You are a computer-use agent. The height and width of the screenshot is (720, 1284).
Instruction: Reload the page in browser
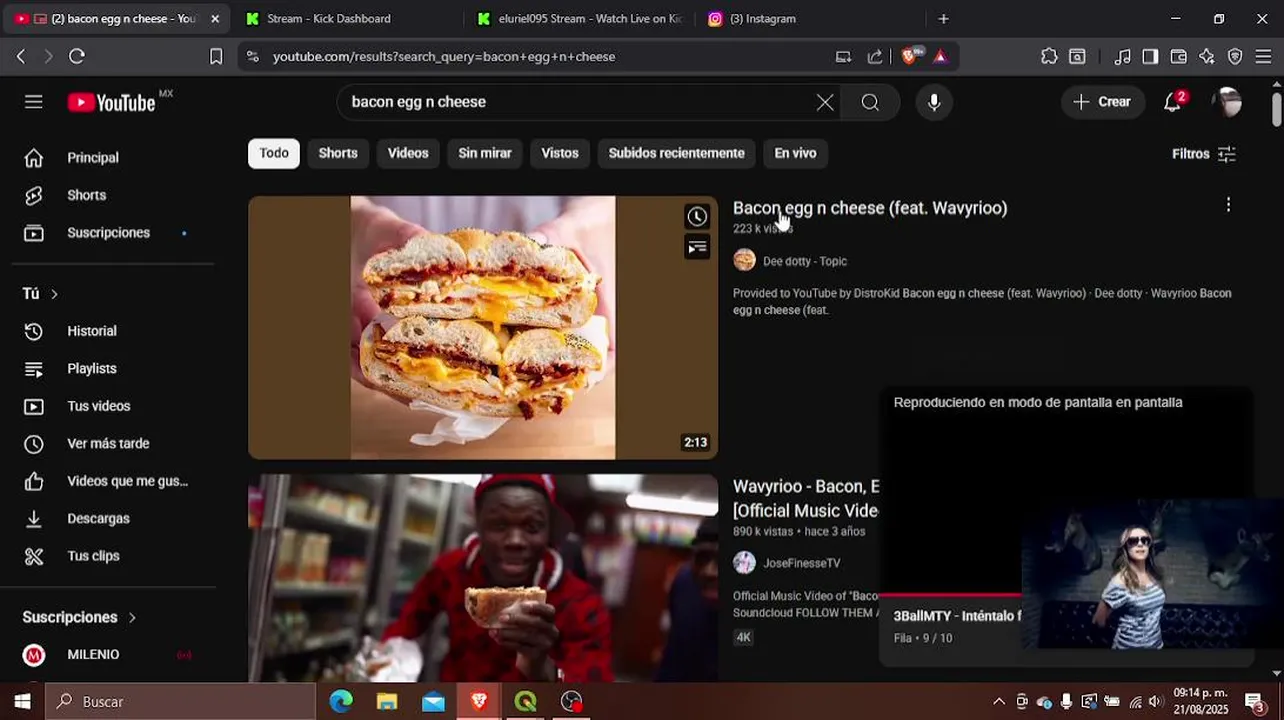[x=77, y=57]
